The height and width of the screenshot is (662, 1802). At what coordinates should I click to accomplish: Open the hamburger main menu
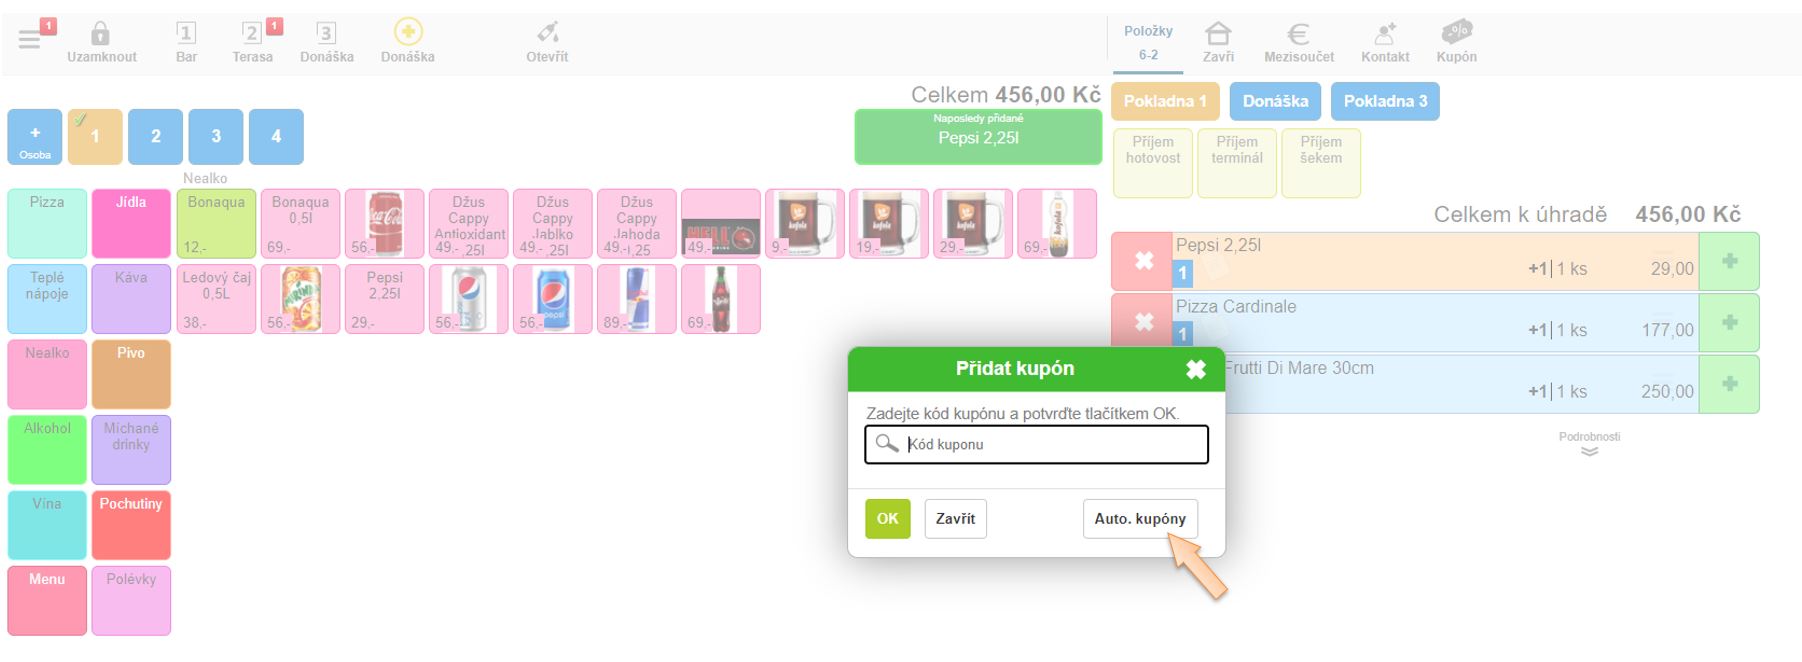(30, 40)
